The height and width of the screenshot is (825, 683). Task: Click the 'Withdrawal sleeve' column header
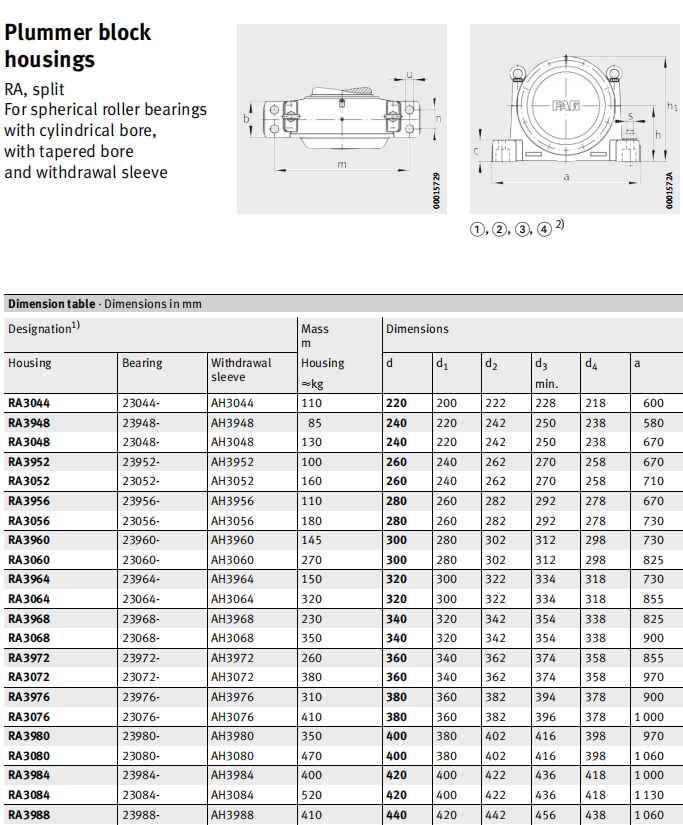(x=241, y=369)
